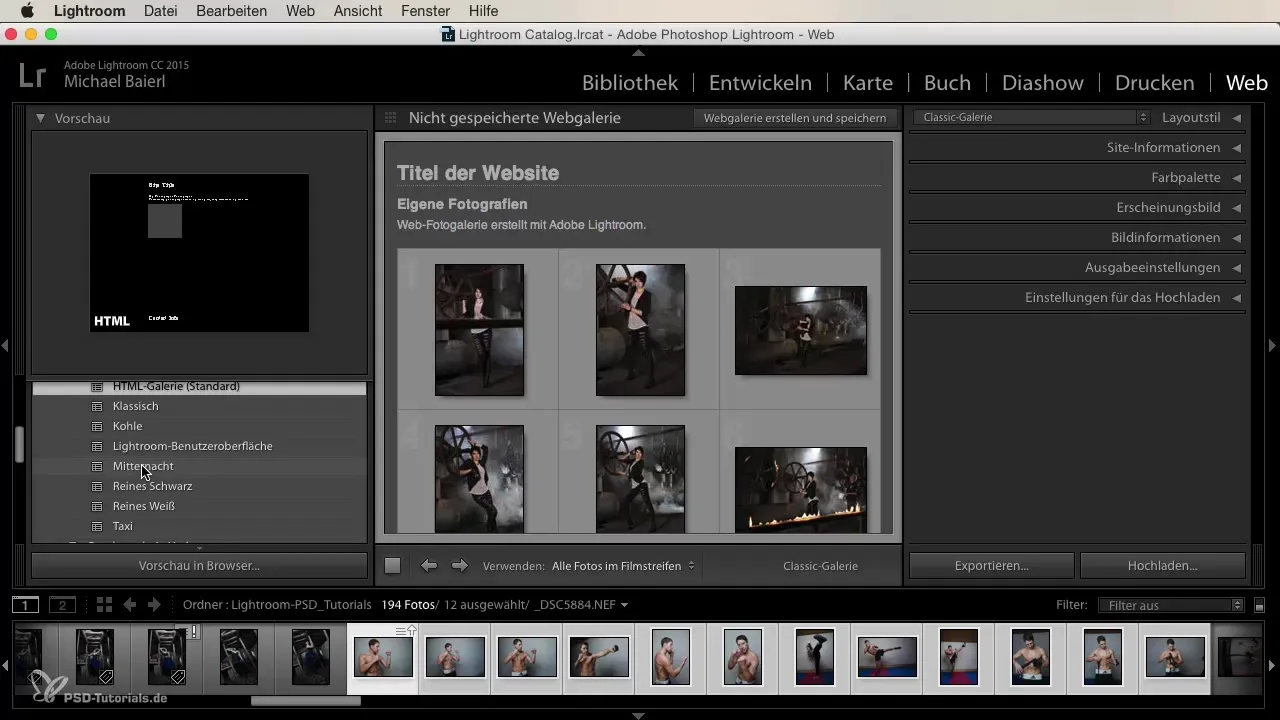The width and height of the screenshot is (1280, 720).
Task: Click the filmstrip horizontal scrollbar
Action: 305,701
